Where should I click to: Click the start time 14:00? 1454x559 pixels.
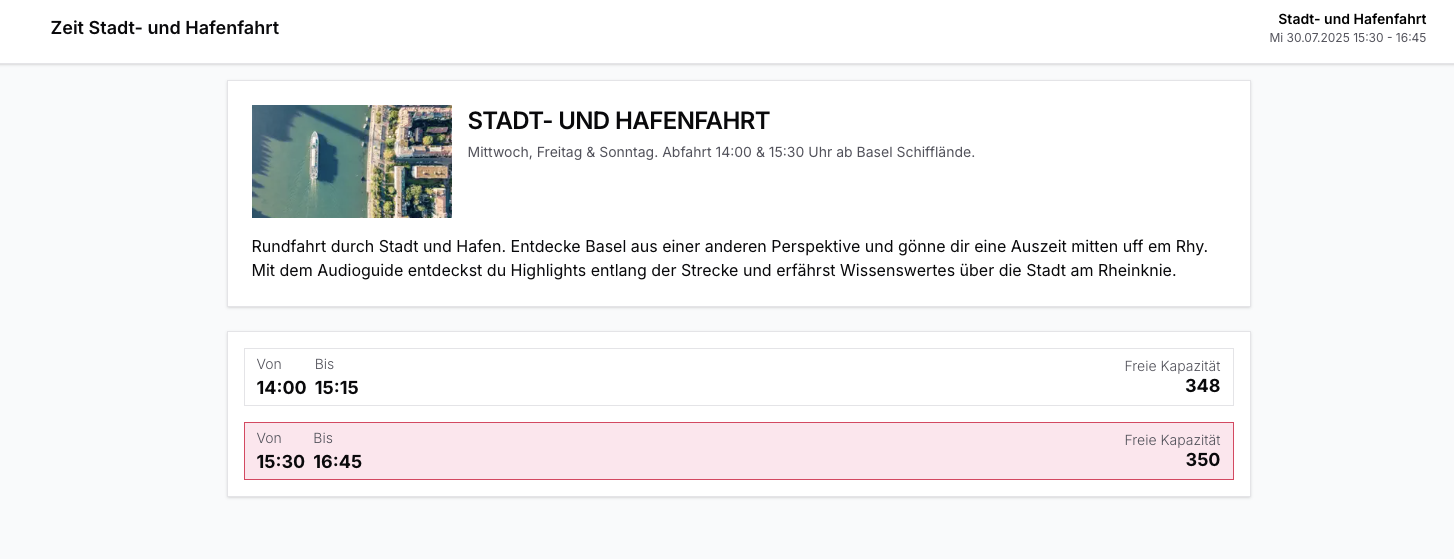pyautogui.click(x=281, y=388)
